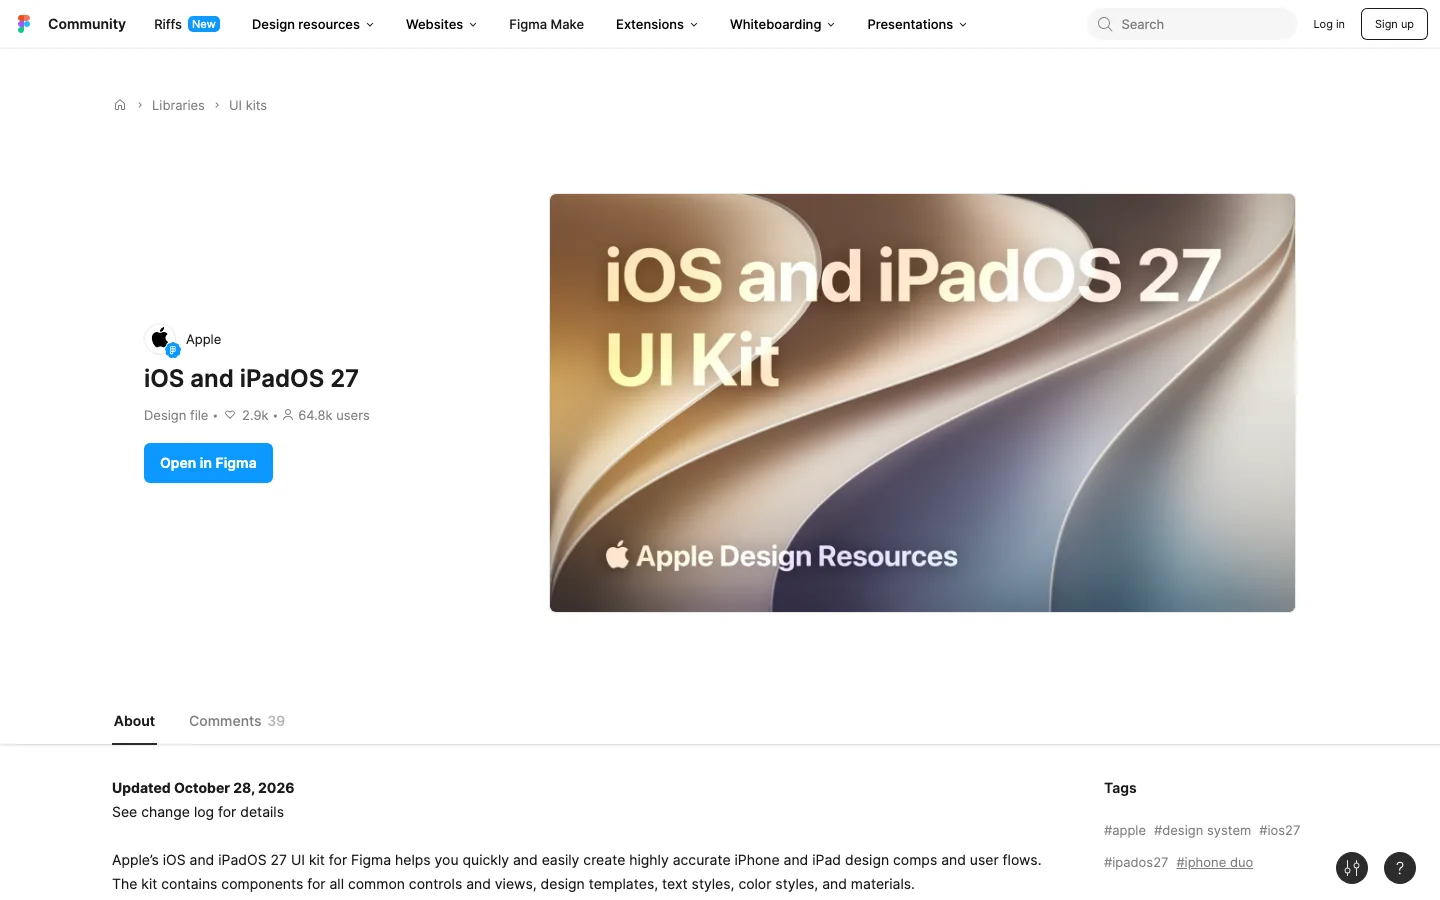1440x900 pixels.
Task: Click the "64.8k users" count
Action: pyautogui.click(x=334, y=415)
